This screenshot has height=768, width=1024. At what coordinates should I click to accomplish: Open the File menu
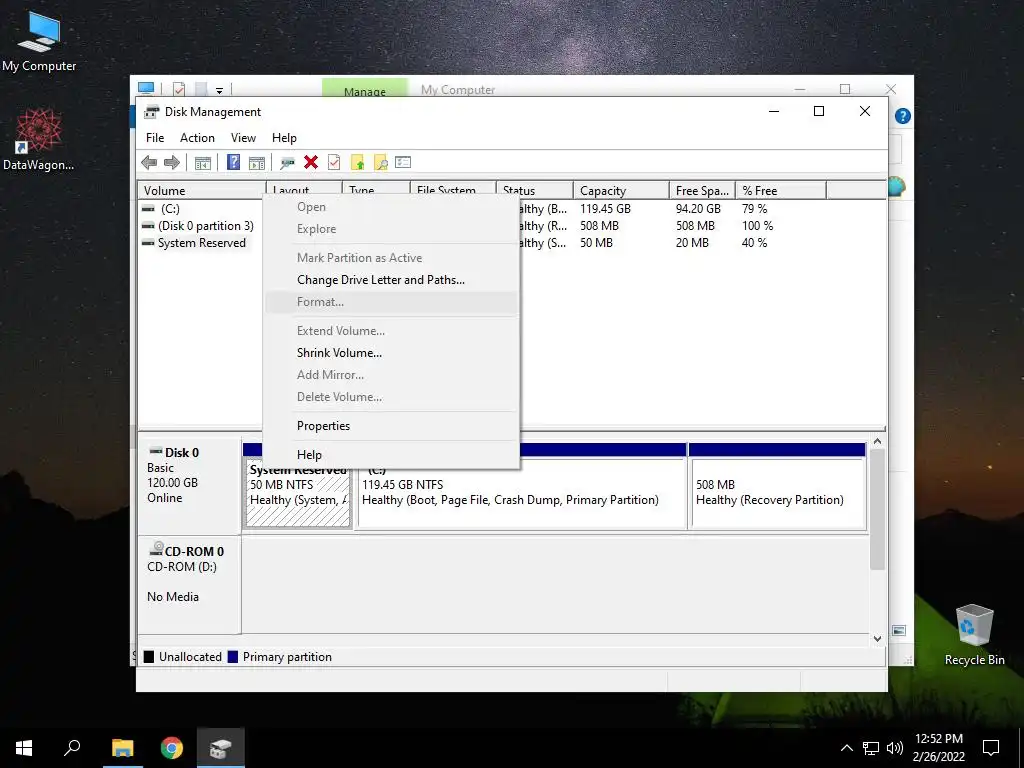pos(155,138)
